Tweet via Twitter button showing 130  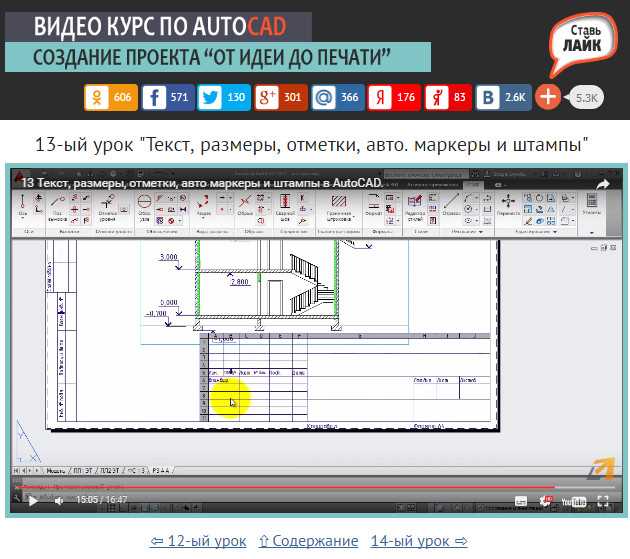224,97
